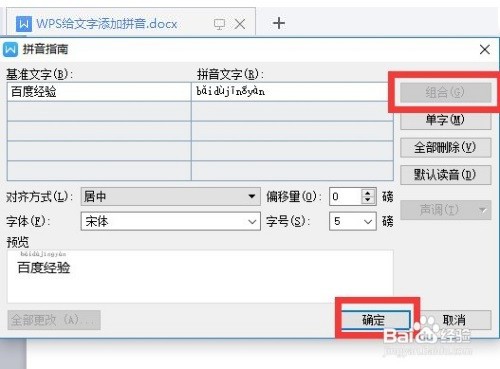Viewport: 500px width, 369px height.
Task: Click the 预览 label
Action: pyautogui.click(x=18, y=242)
